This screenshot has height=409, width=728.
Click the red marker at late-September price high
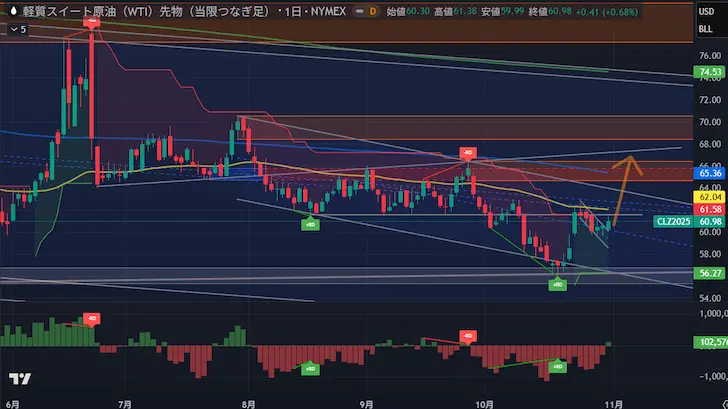pyautogui.click(x=466, y=153)
